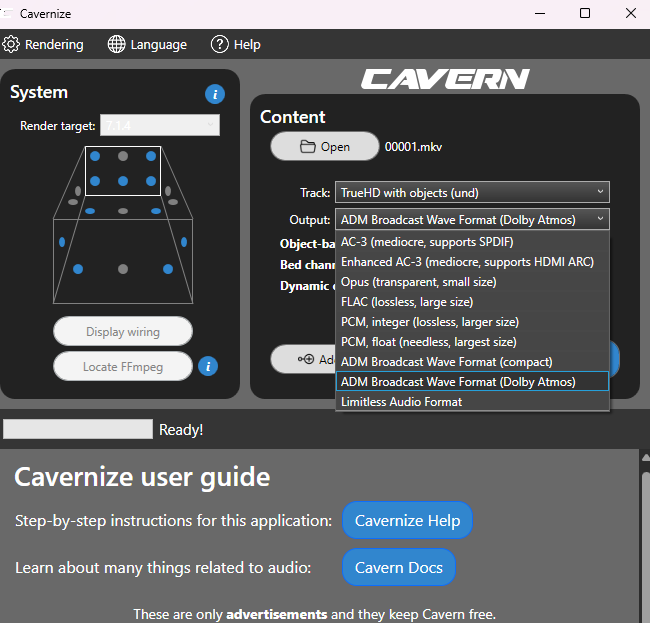Screen dimensions: 650x623
Task: Choose Opus (transparent, small size) output
Action: 472,282
